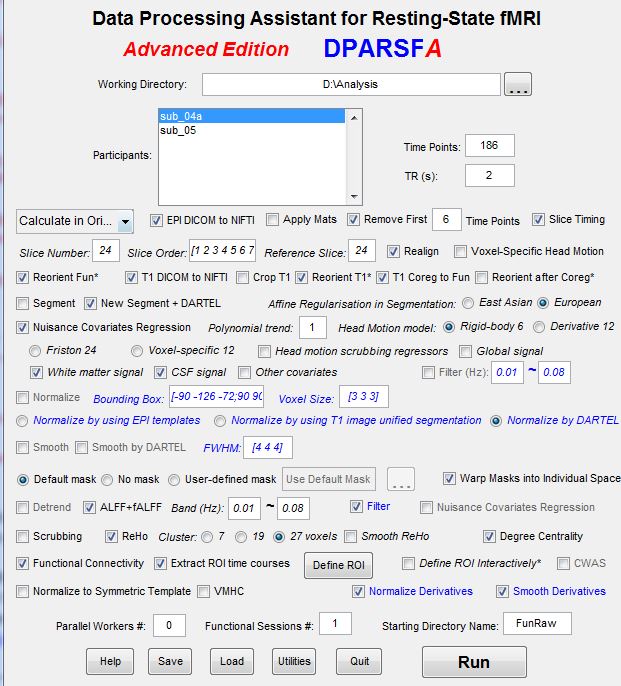Select participant sub_05 in the list
Screen dimensions: 621x686
[x=252, y=130]
